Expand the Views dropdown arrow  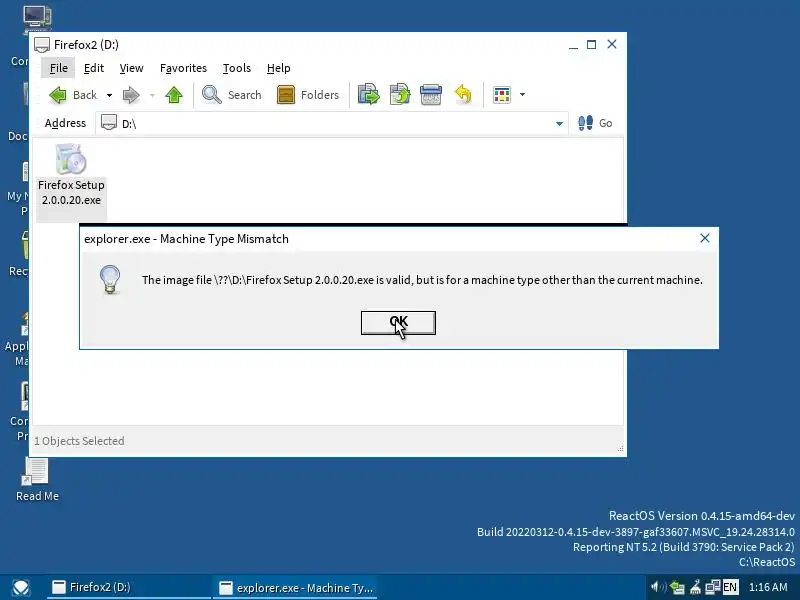(x=522, y=95)
